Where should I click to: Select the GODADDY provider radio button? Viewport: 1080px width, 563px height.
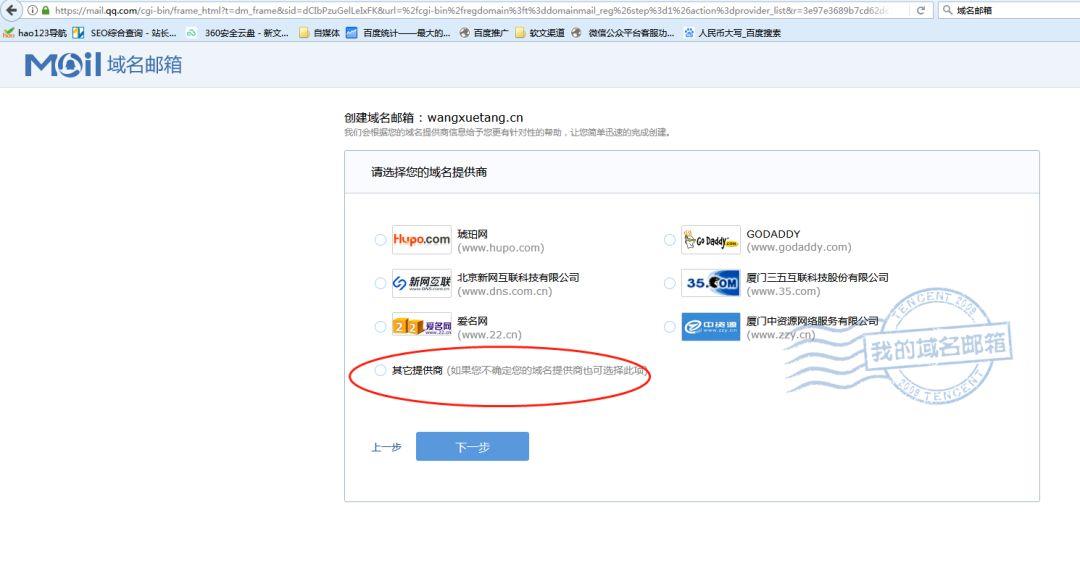pos(669,240)
